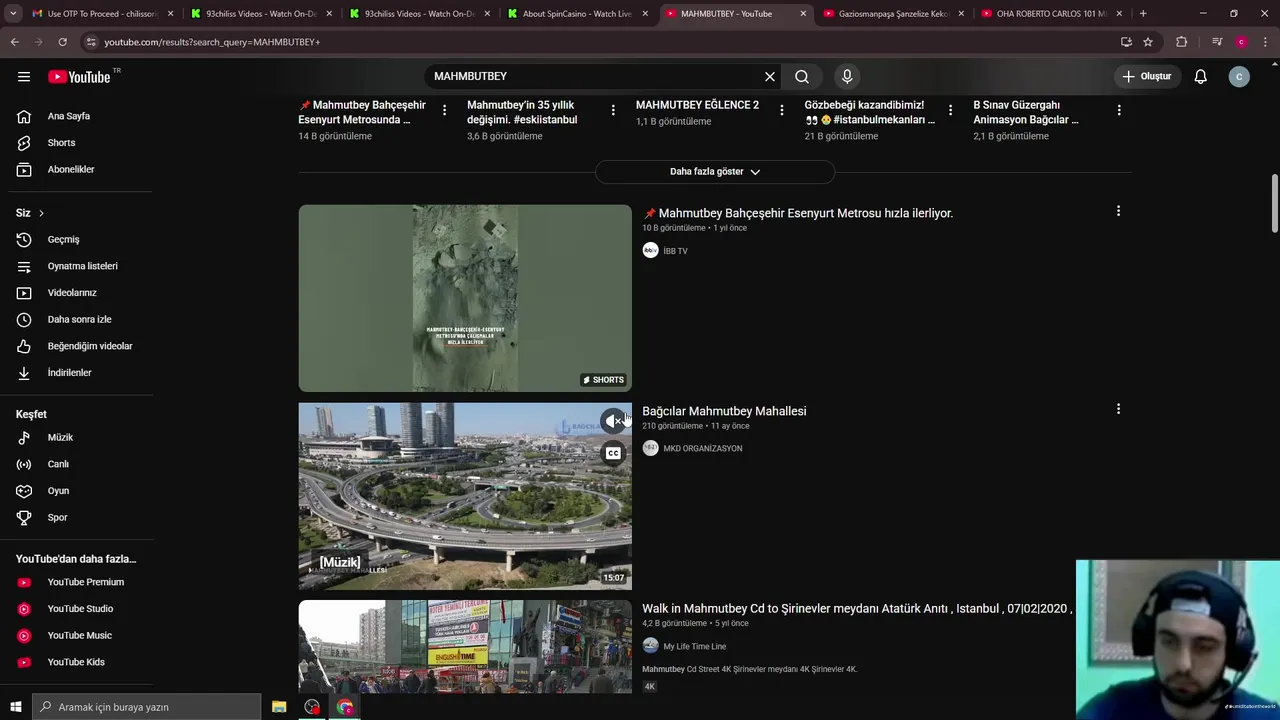Open the YouTube hamburger guide menu
The height and width of the screenshot is (720, 1280).
click(x=24, y=77)
